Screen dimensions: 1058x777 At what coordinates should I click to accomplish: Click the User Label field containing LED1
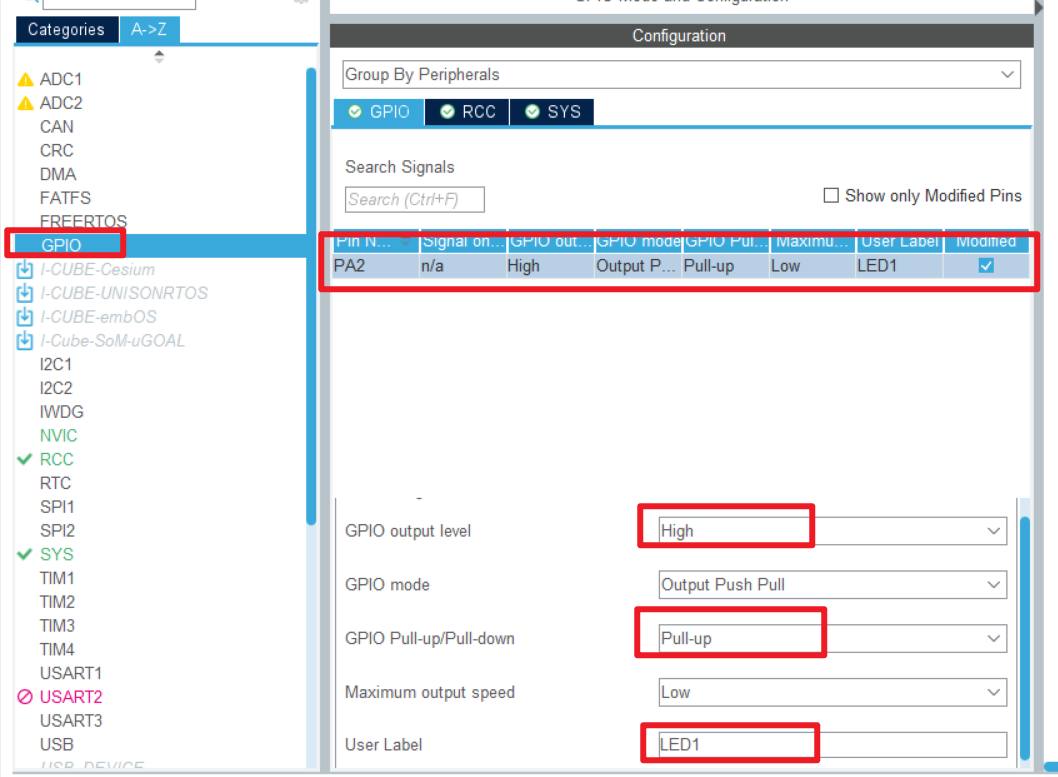pos(833,745)
